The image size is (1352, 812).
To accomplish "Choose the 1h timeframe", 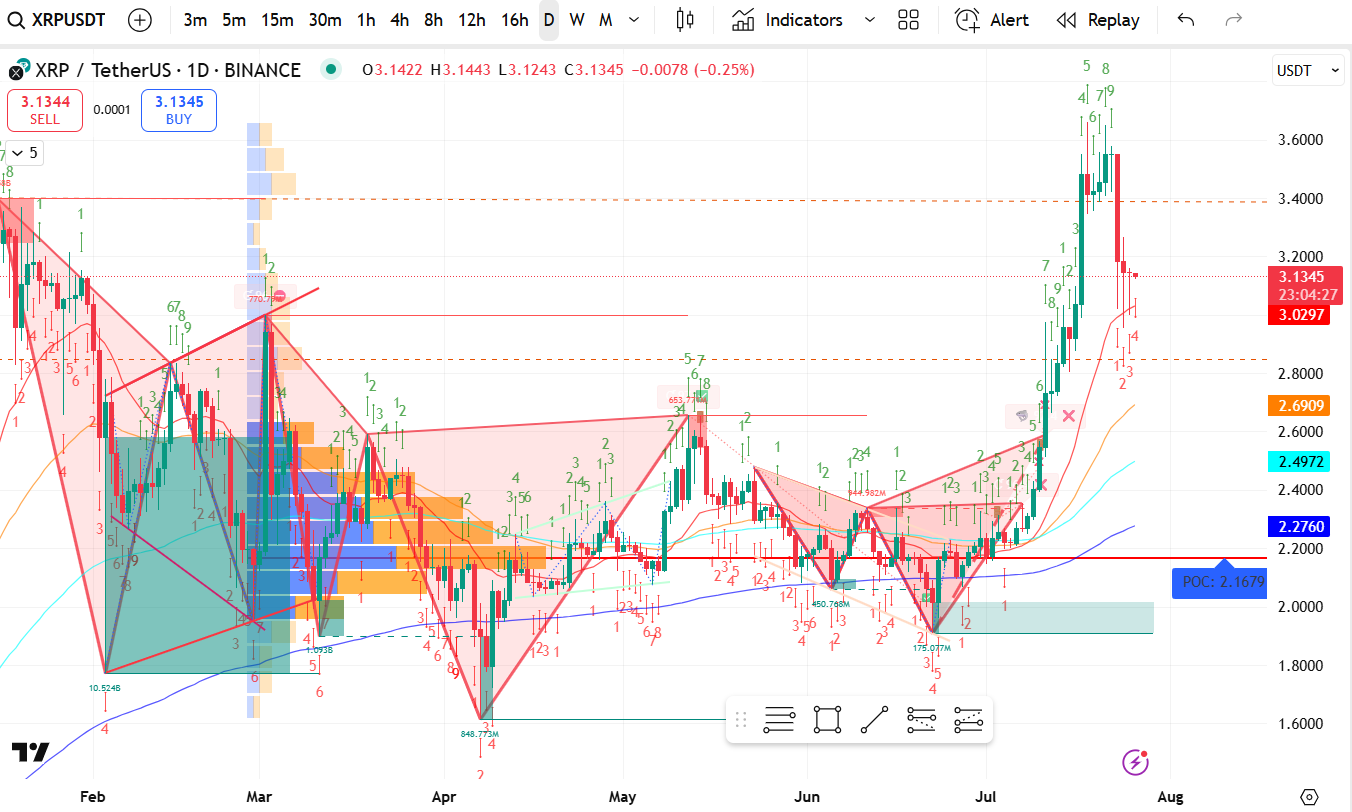I will [x=366, y=20].
